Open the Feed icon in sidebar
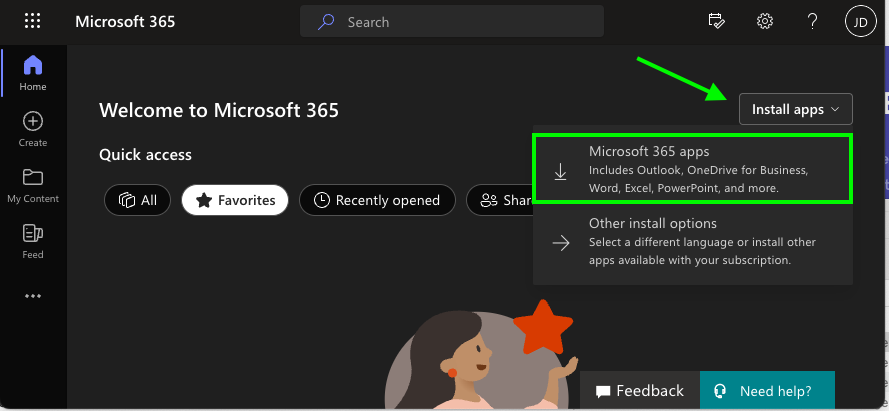Viewport: 889px width, 411px height. (x=32, y=233)
